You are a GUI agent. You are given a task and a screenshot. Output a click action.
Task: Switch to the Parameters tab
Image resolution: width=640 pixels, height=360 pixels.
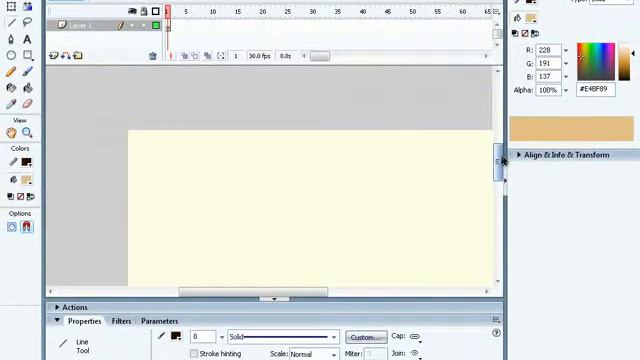click(159, 321)
